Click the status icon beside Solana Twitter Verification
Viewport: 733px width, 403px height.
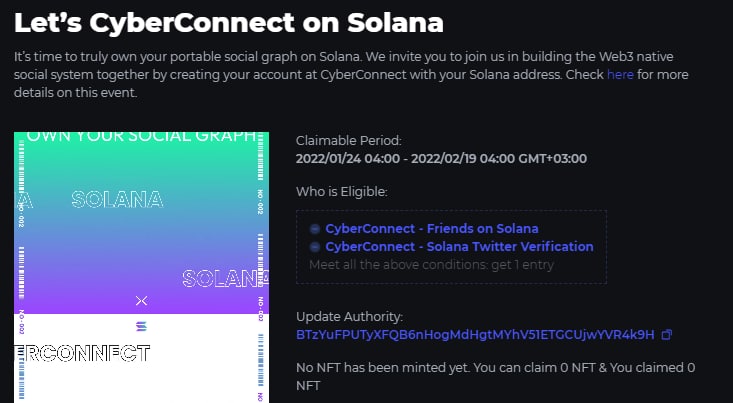[x=316, y=247]
